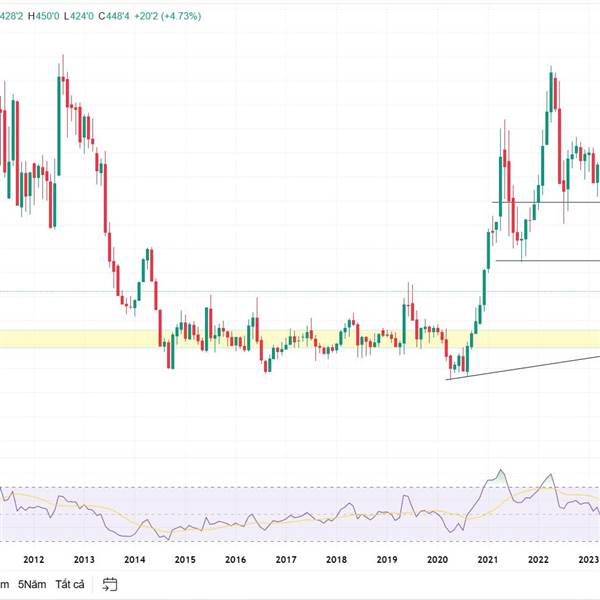Select the 5Năm time range

click(32, 584)
